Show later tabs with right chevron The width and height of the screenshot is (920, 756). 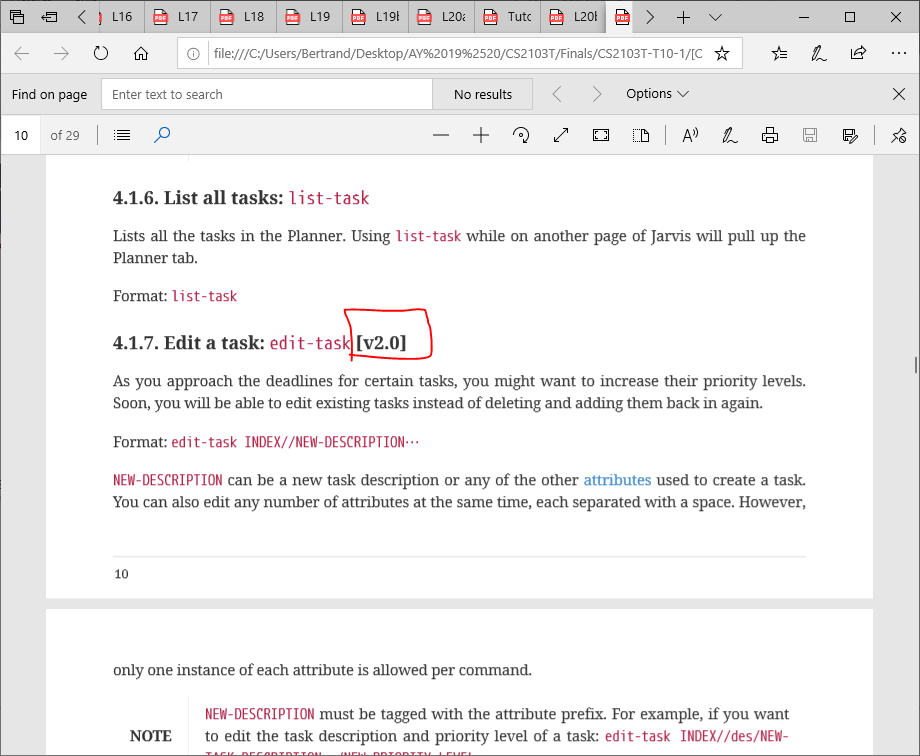point(650,17)
